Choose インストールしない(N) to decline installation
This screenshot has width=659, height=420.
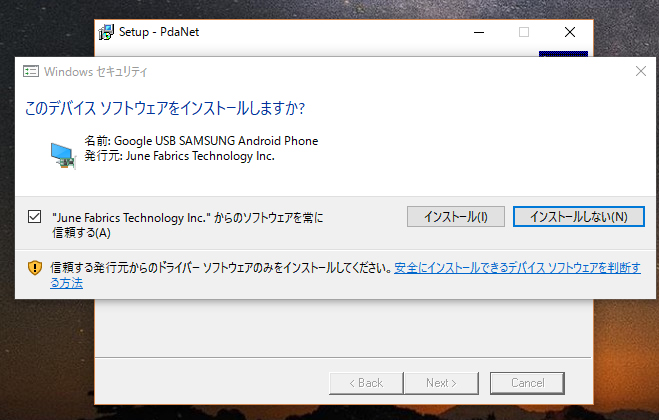click(579, 217)
